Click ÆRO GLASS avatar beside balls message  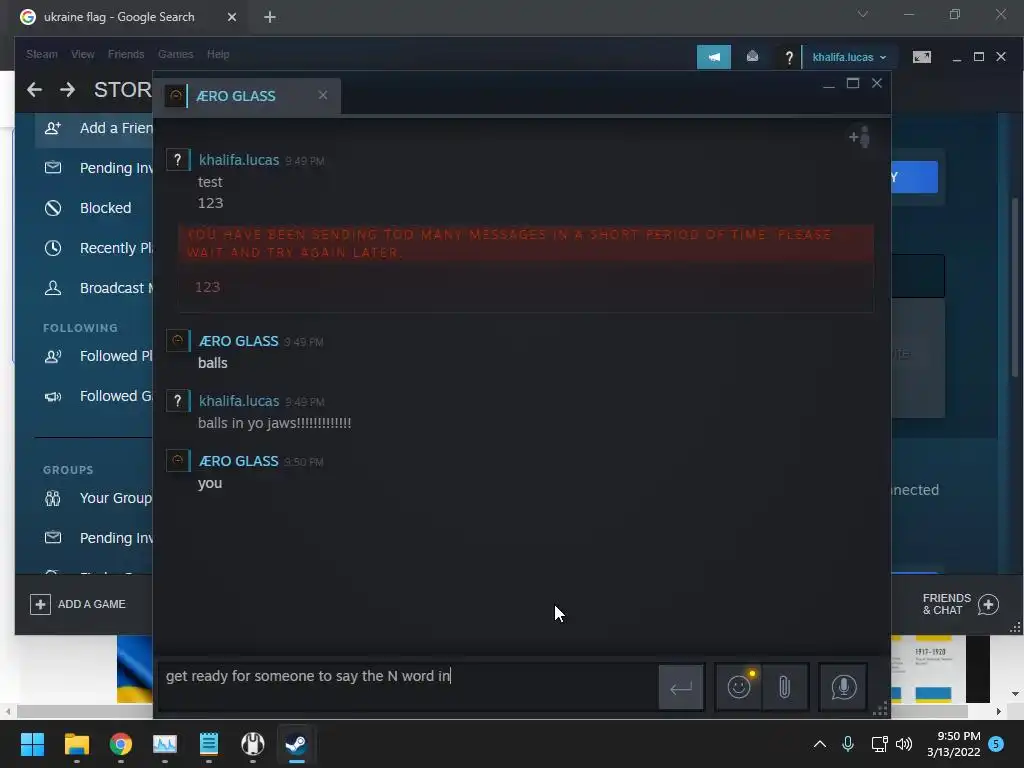point(178,341)
